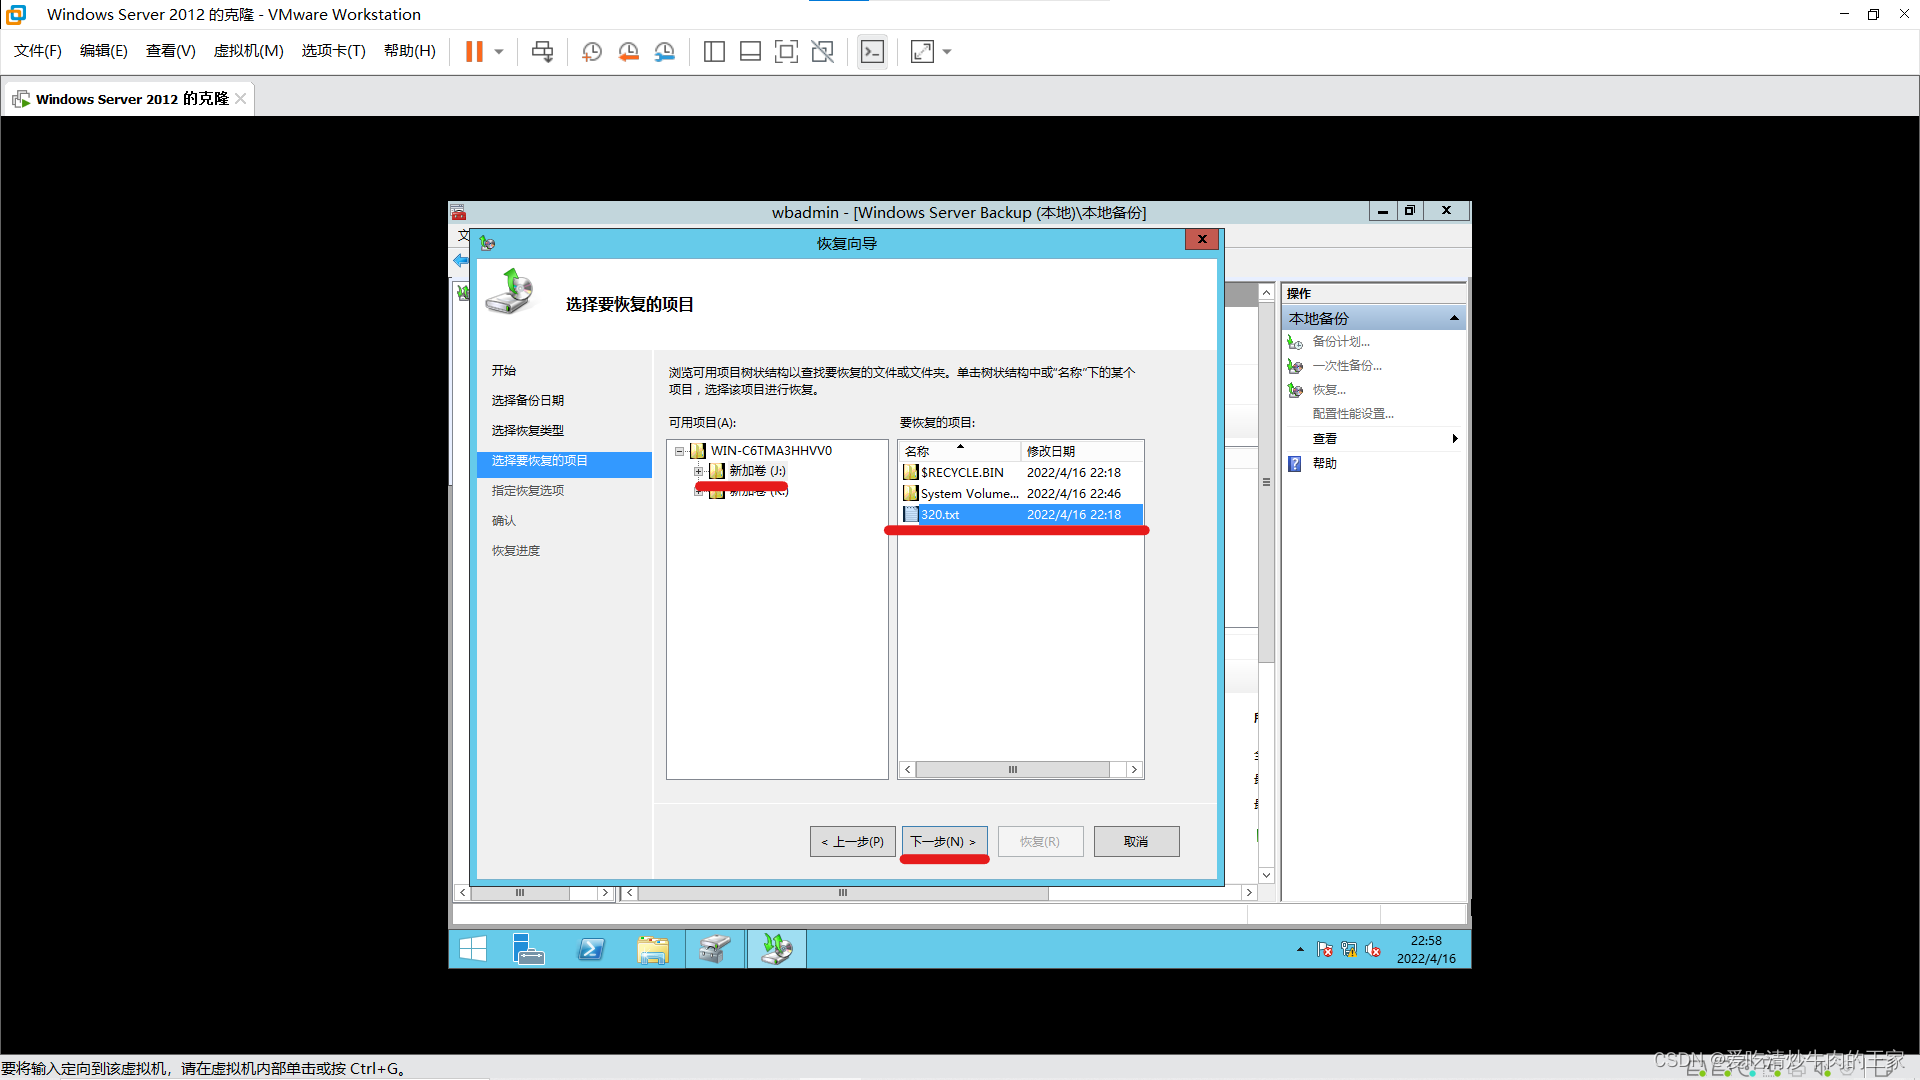The image size is (1920, 1080).
Task: Click 一次性备份... in the actions pane
Action: [1346, 366]
